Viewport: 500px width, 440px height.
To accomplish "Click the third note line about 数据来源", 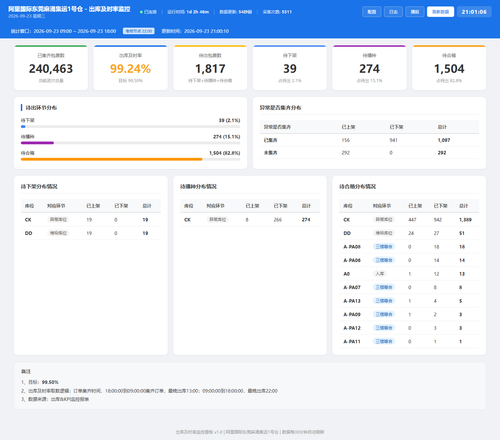I will pyautogui.click(x=55, y=399).
